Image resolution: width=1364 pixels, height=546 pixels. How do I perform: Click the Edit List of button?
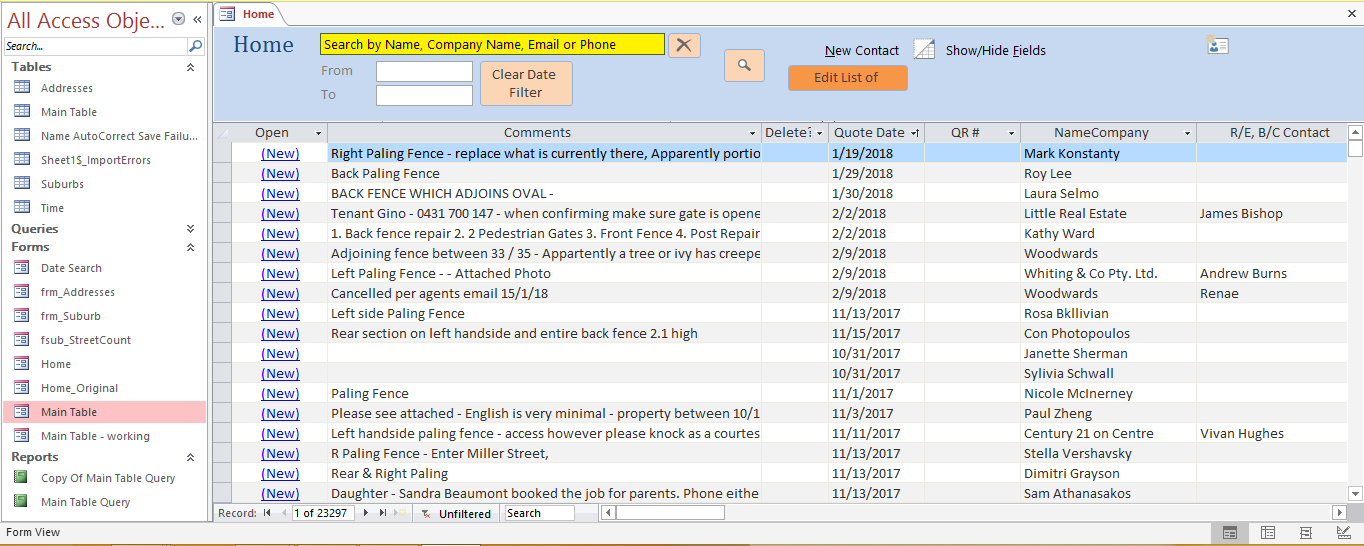(847, 77)
